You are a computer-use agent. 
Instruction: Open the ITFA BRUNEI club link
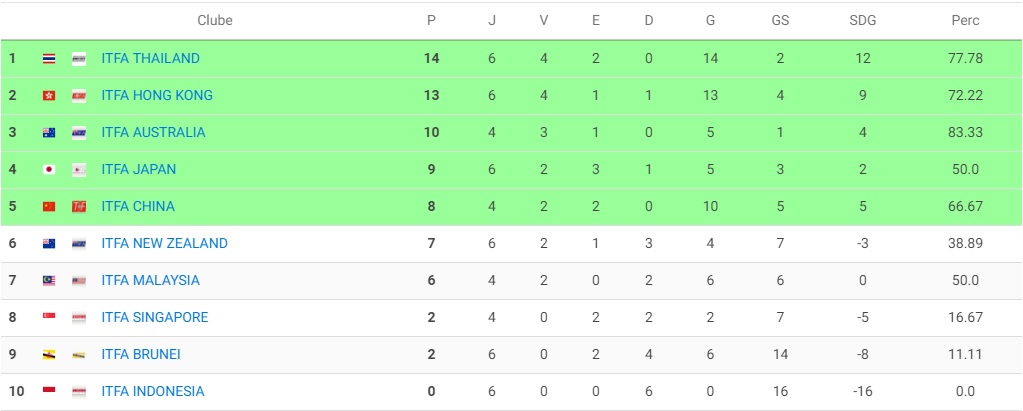point(141,355)
